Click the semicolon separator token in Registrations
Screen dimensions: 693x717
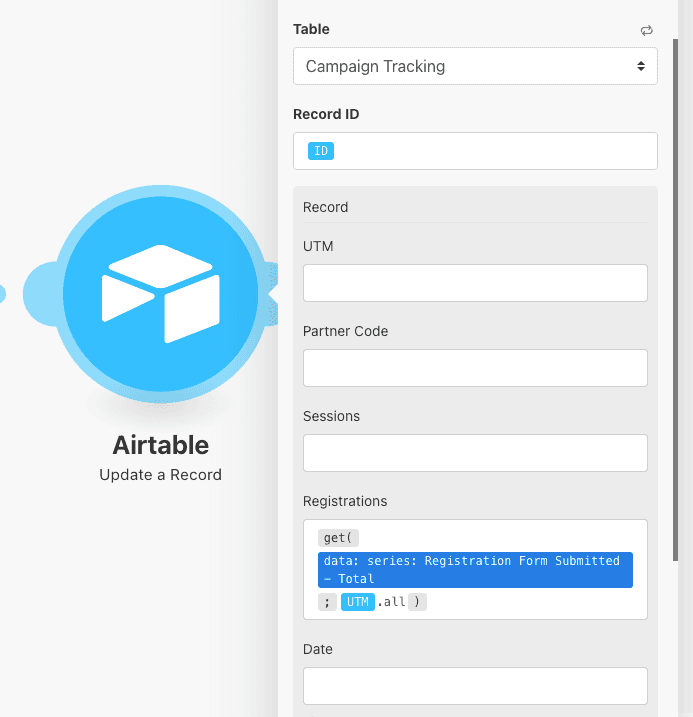click(327, 602)
